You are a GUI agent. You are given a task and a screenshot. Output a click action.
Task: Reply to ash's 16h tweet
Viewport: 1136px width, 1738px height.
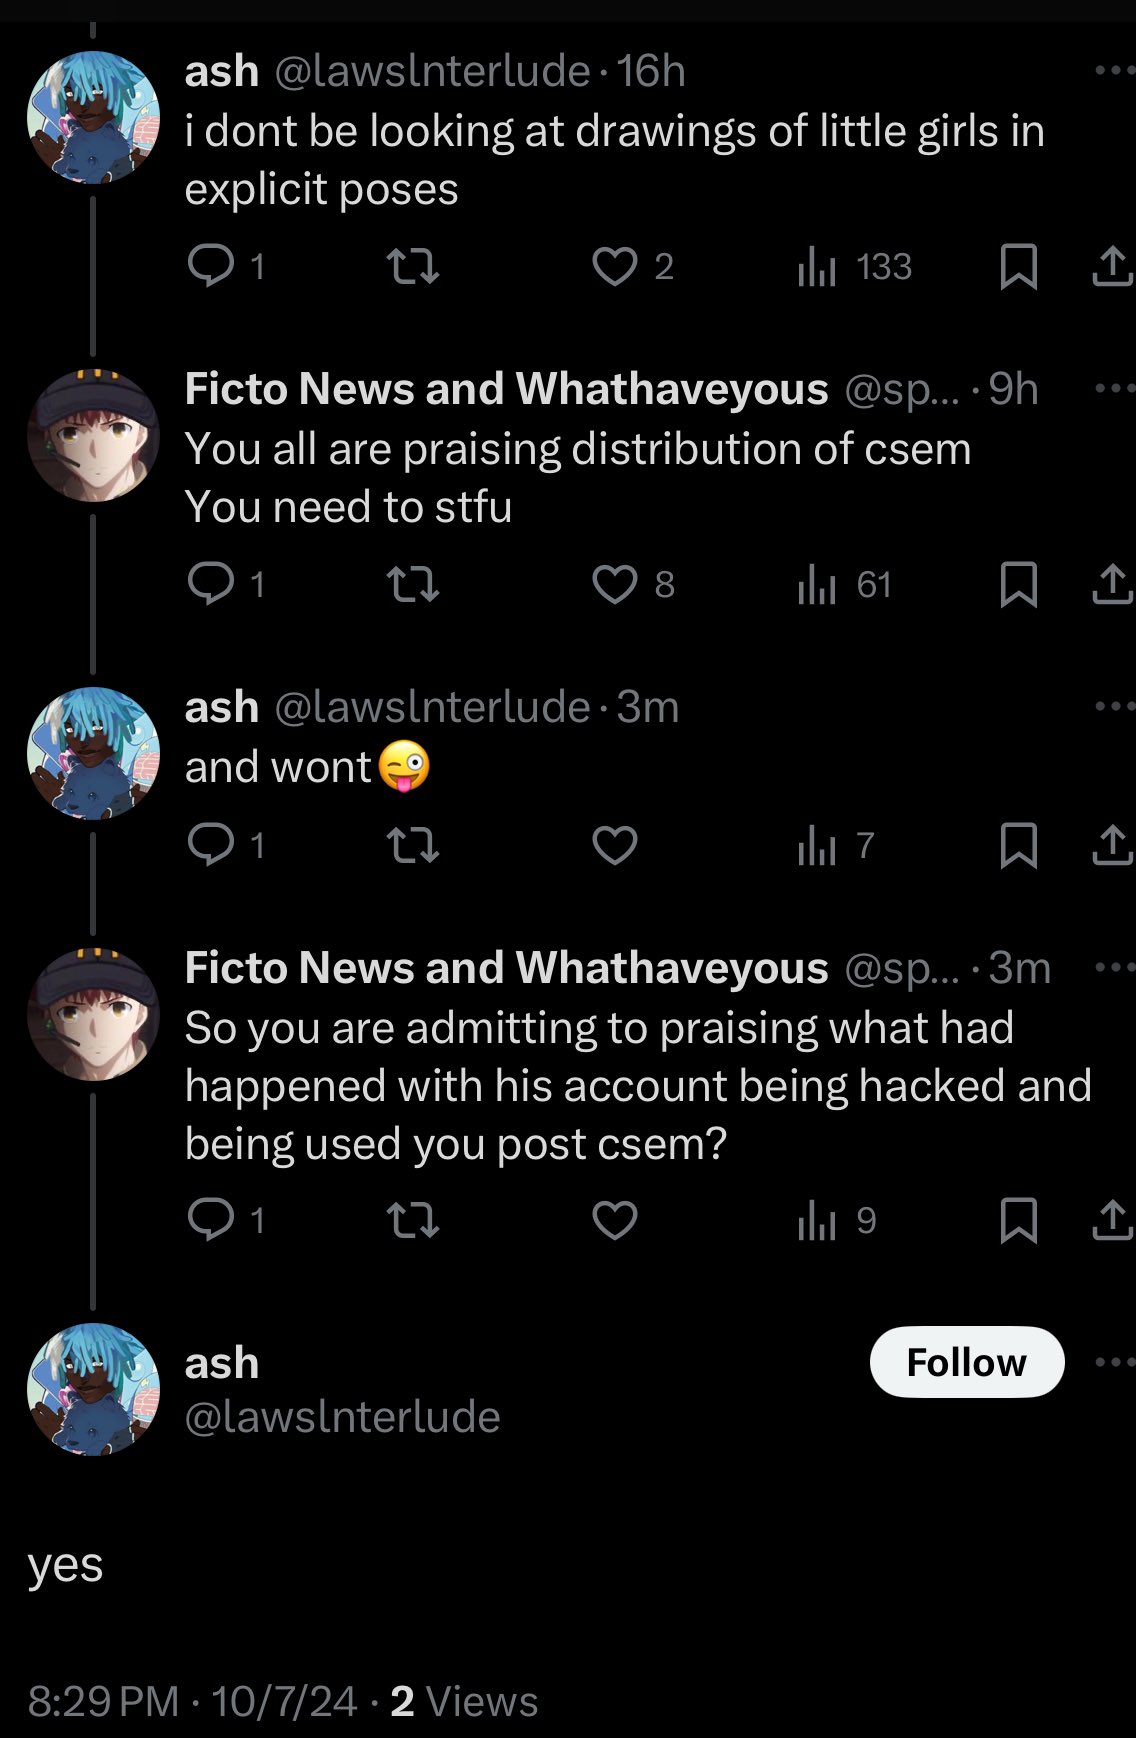pos(226,266)
